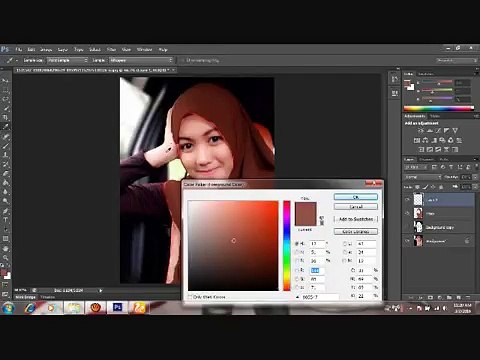This screenshot has width=480, height=360.
Task: Select the Hand tool
Action: coord(6,248)
